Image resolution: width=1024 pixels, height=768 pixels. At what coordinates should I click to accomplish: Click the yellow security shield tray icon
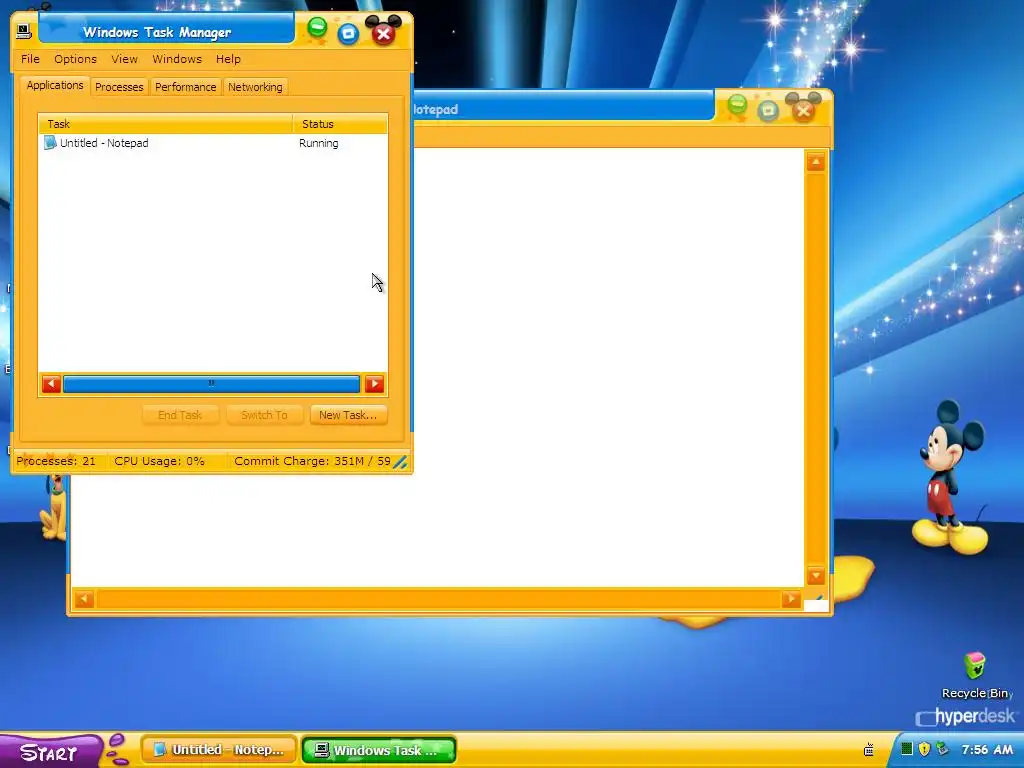pyautogui.click(x=924, y=749)
